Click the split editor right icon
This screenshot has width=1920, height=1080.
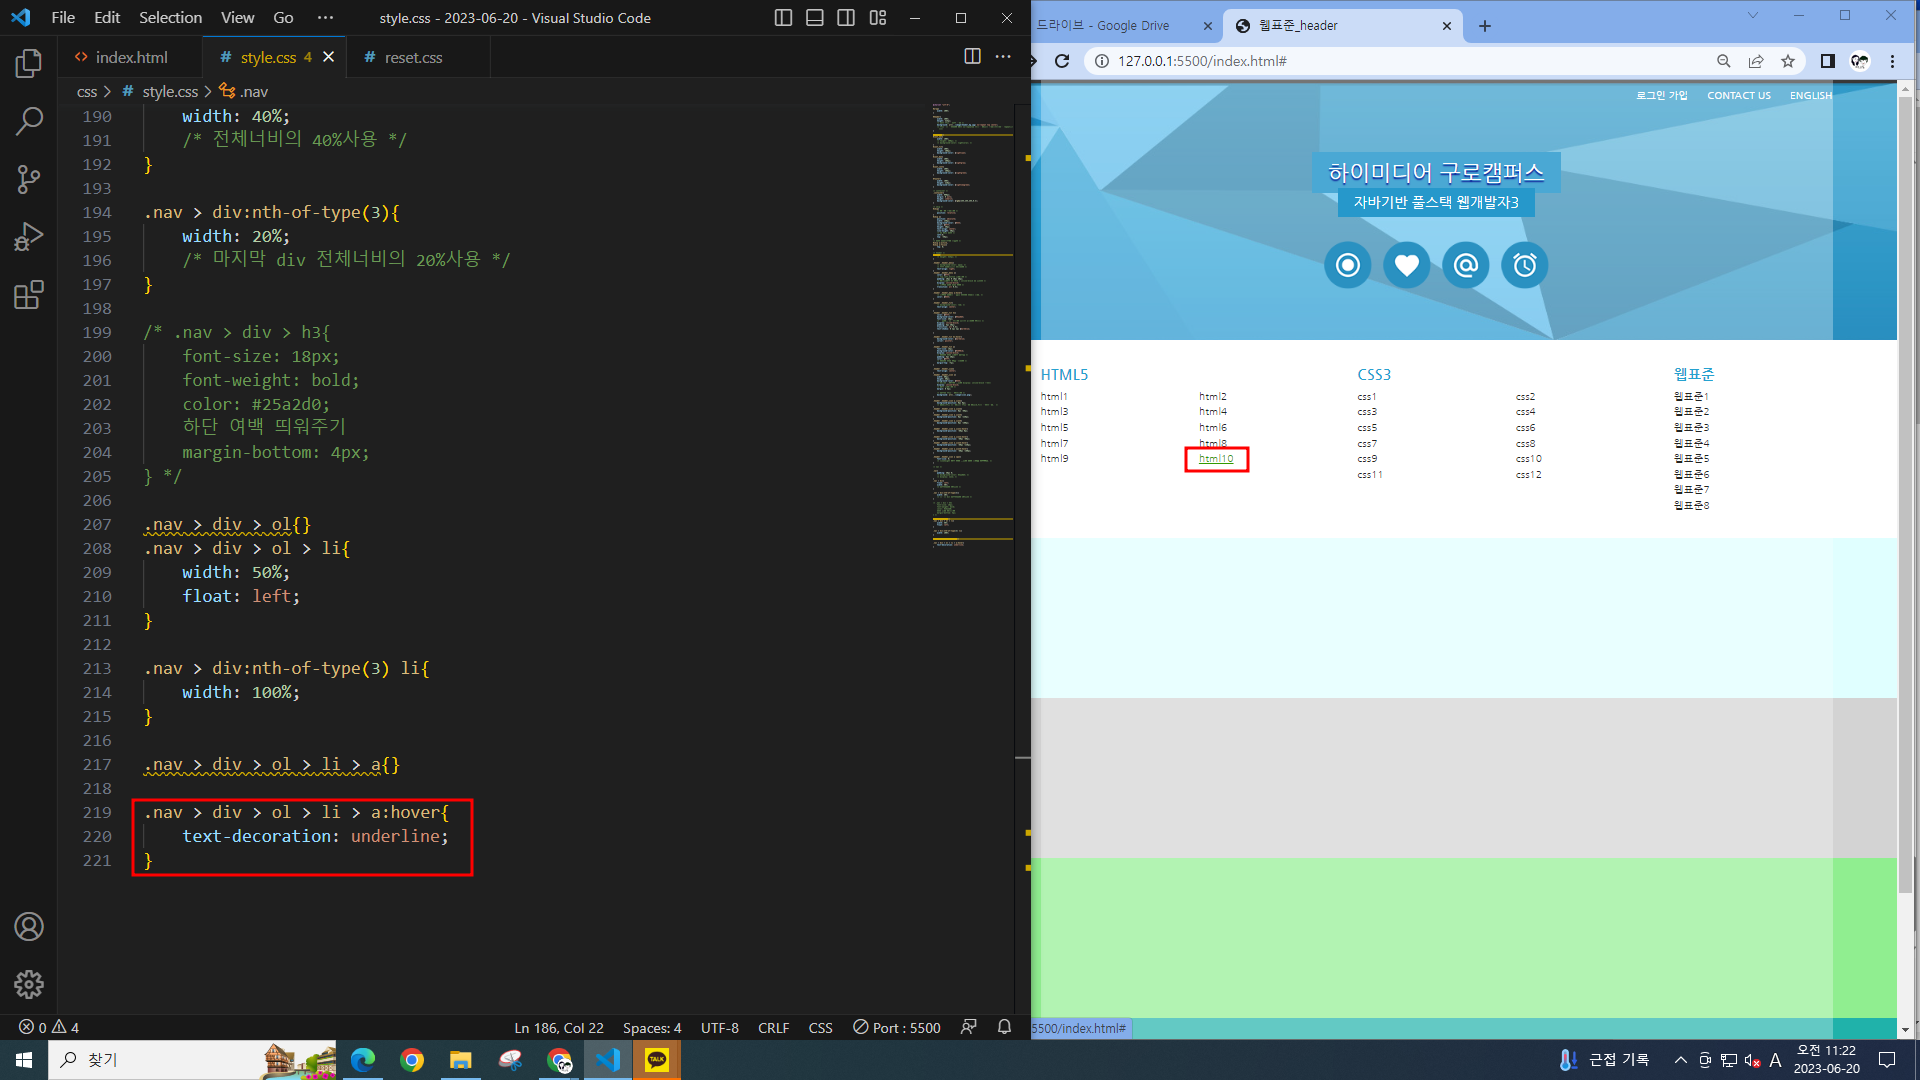[972, 57]
